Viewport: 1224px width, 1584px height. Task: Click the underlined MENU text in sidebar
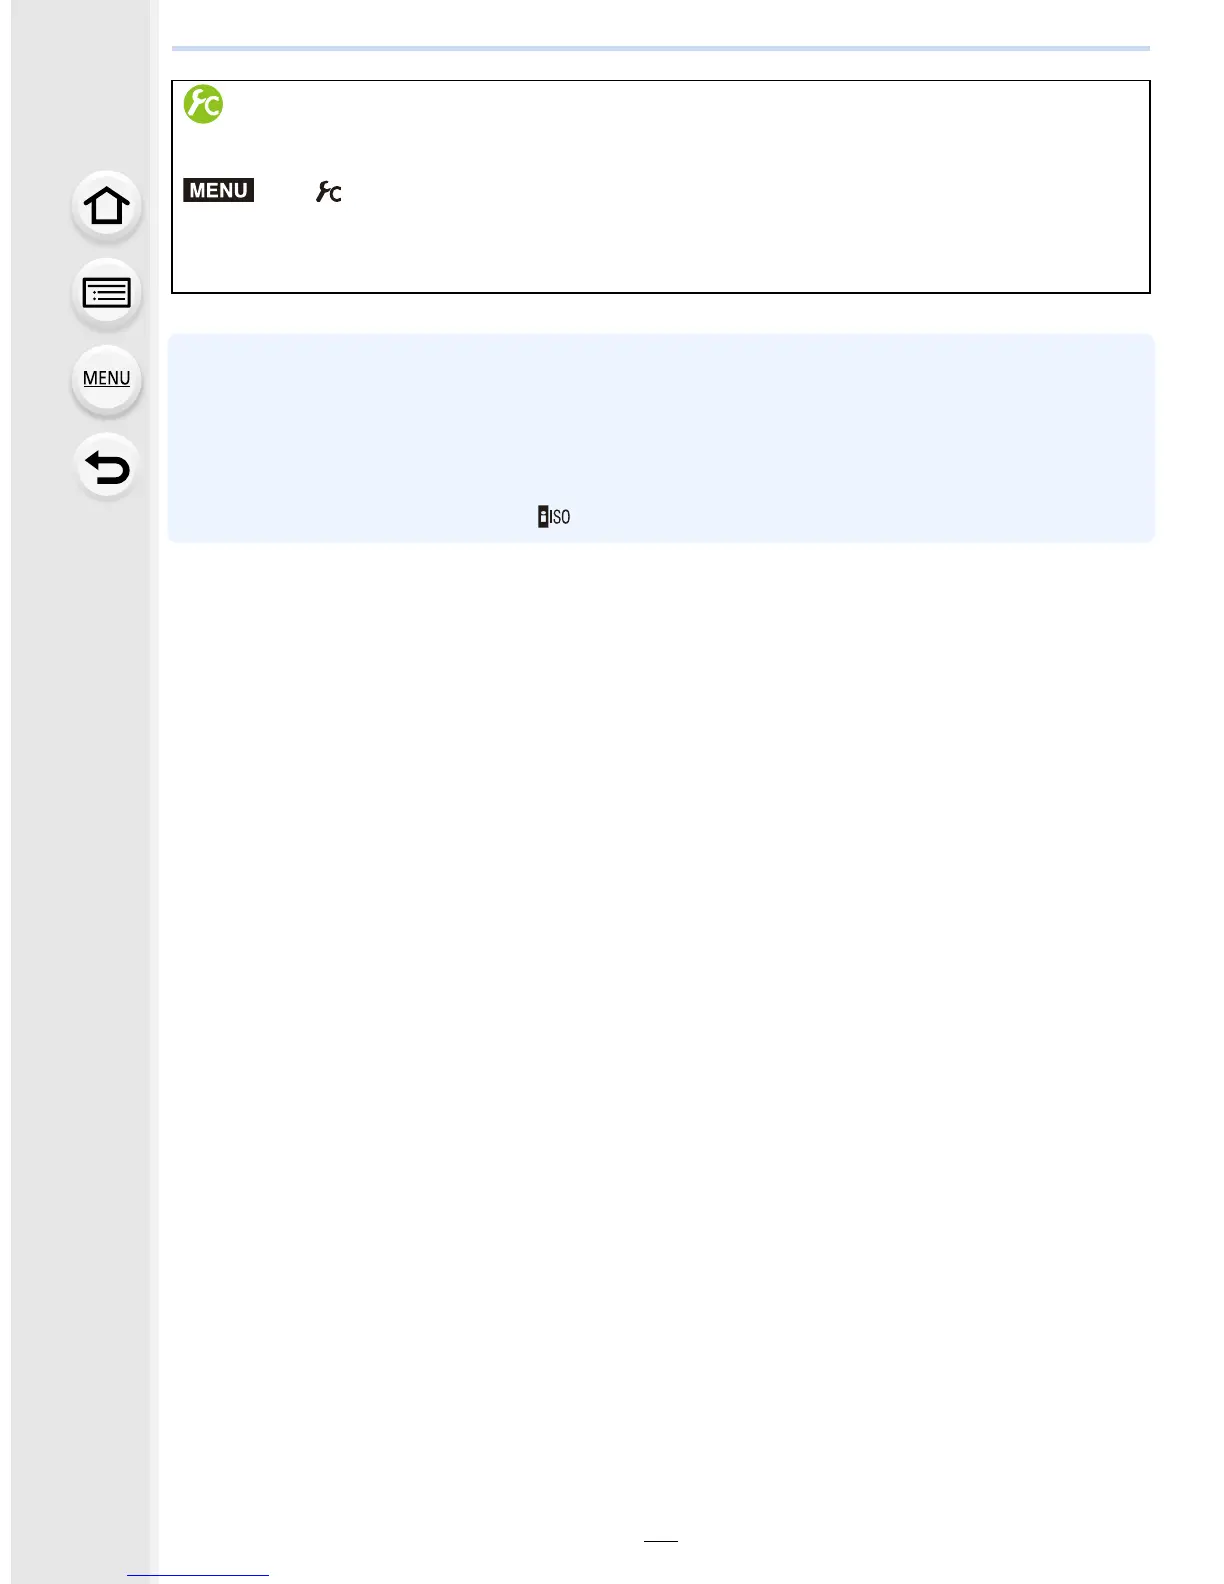[x=107, y=378]
